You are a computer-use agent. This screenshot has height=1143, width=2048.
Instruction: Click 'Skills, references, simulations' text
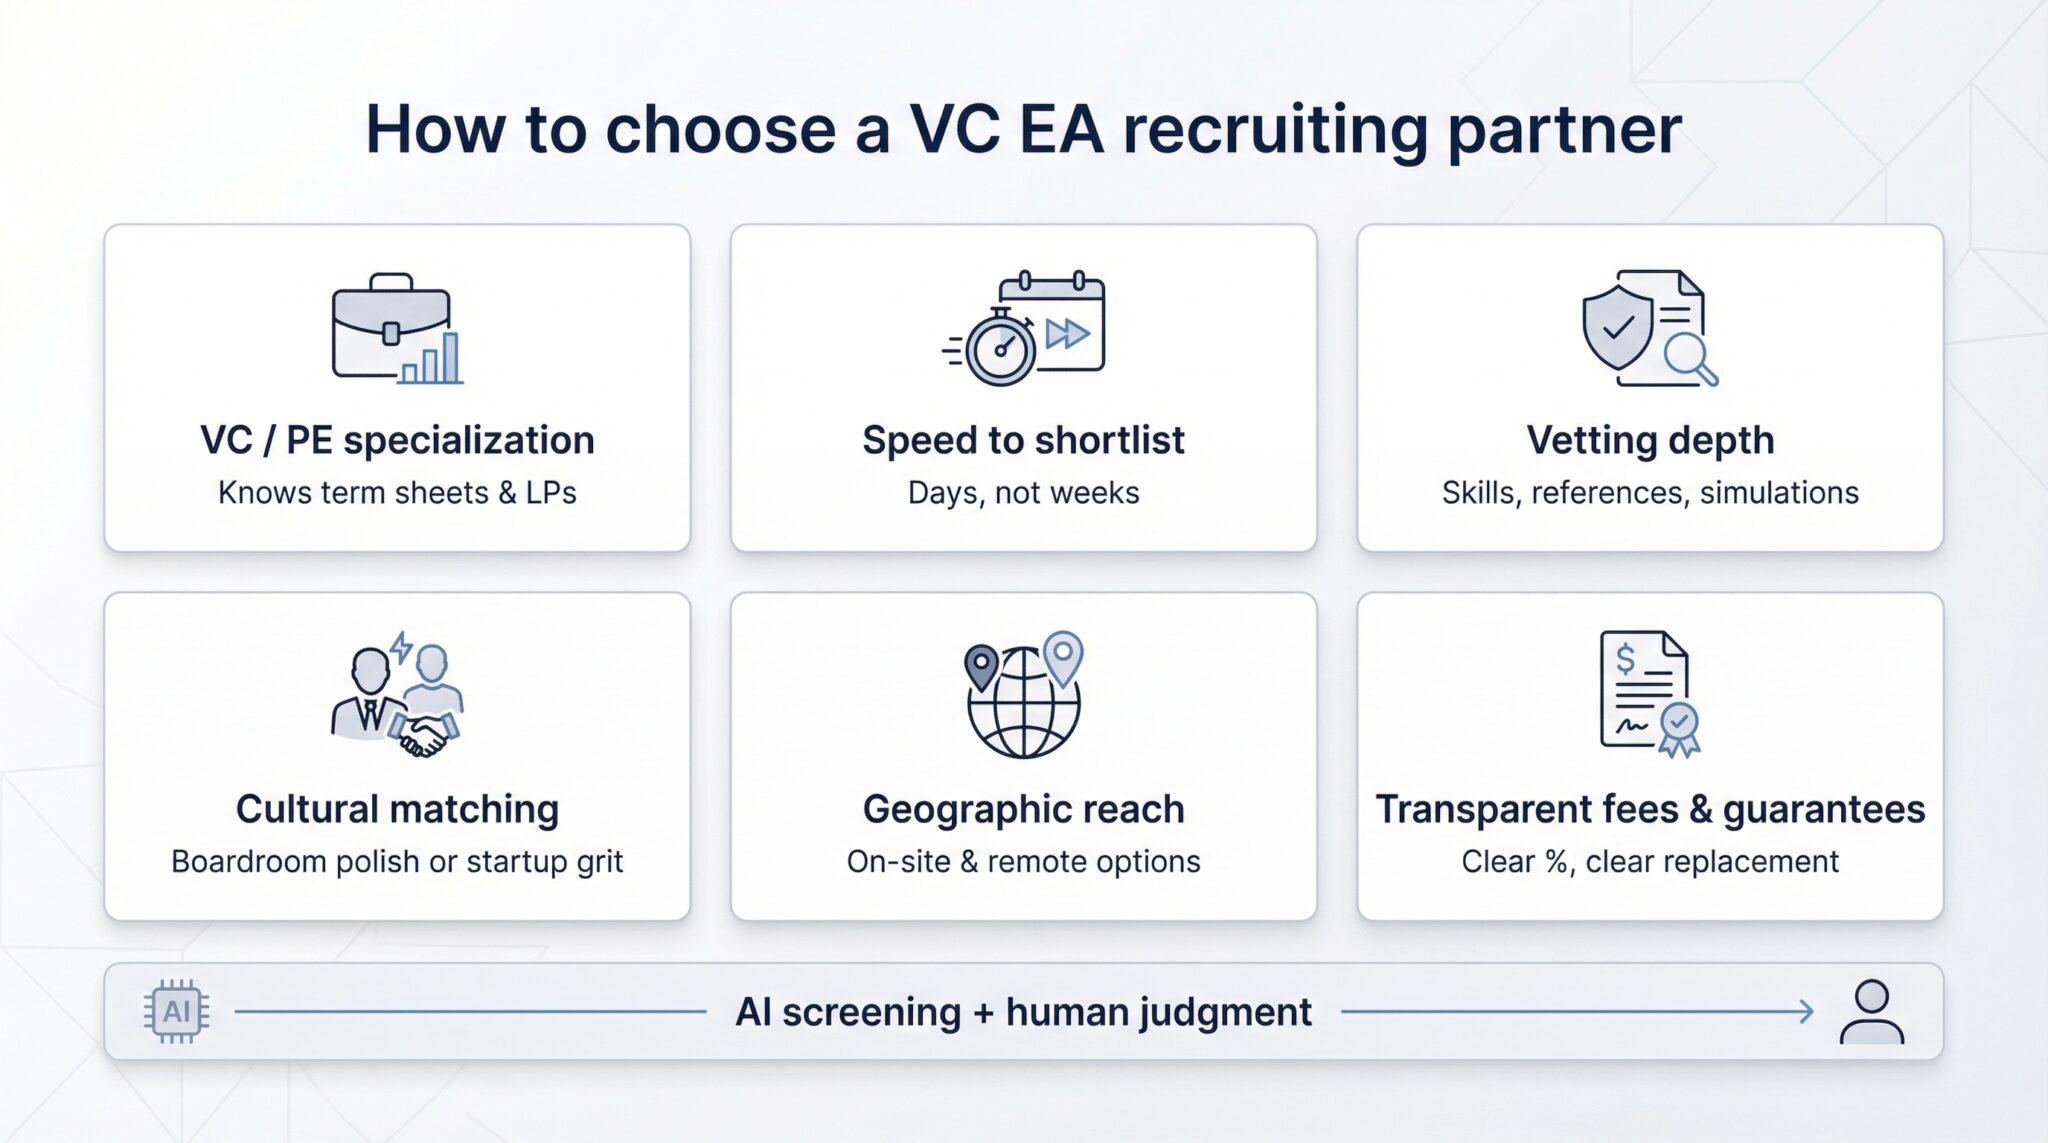1650,493
